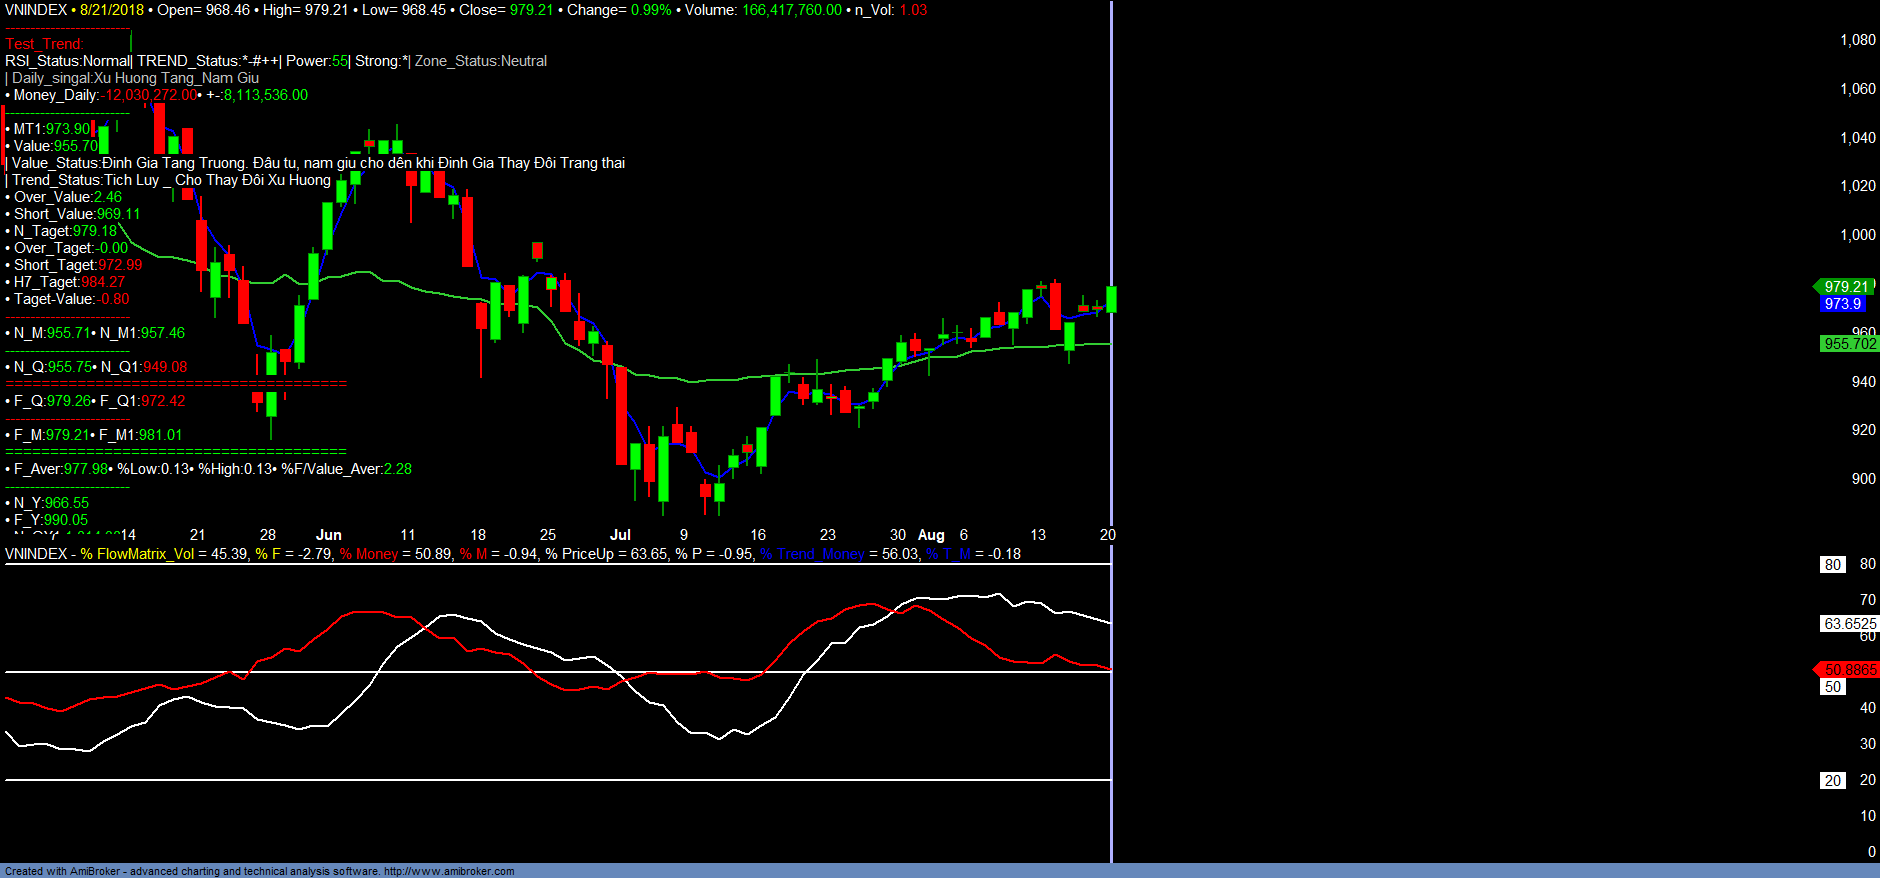1880x878 pixels.
Task: Click the 900 price axis tick
Action: (x=1863, y=479)
